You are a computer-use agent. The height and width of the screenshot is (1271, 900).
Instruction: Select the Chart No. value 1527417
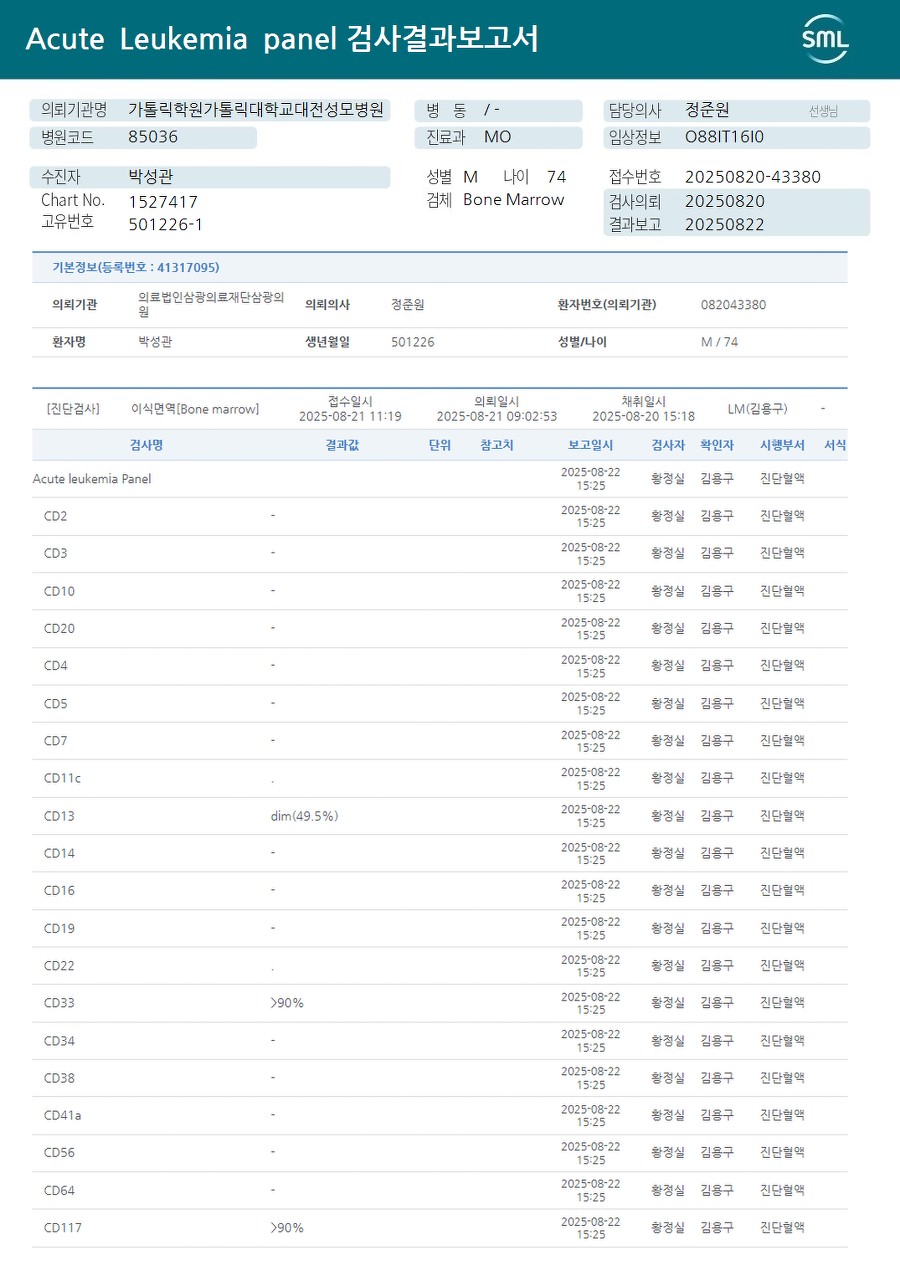click(163, 201)
